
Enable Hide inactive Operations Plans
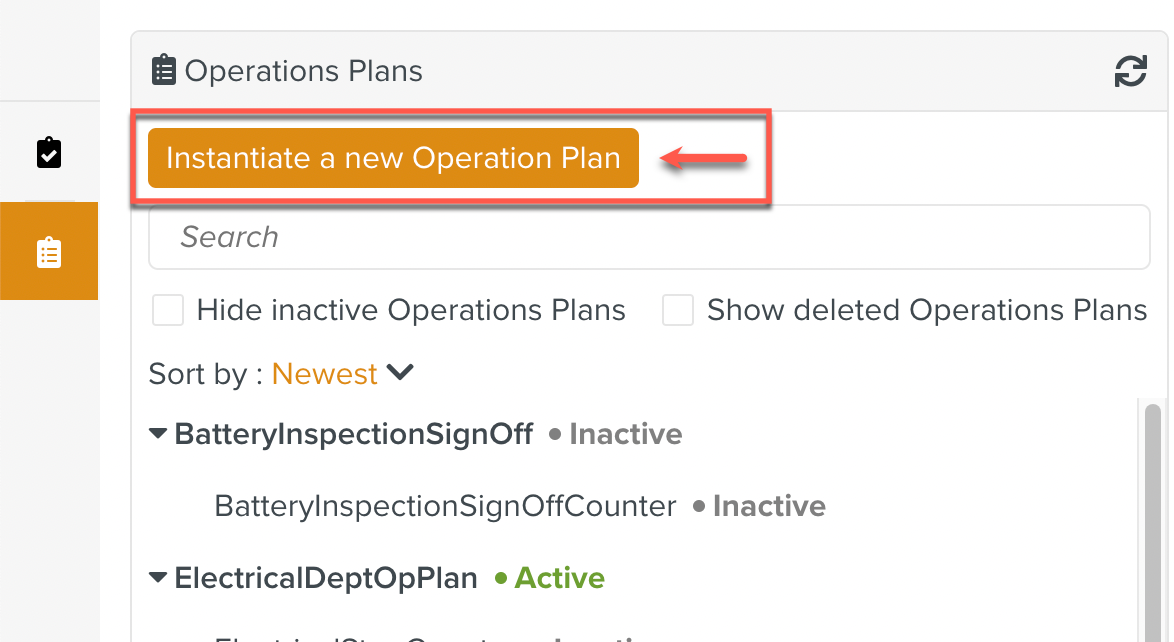coord(167,310)
